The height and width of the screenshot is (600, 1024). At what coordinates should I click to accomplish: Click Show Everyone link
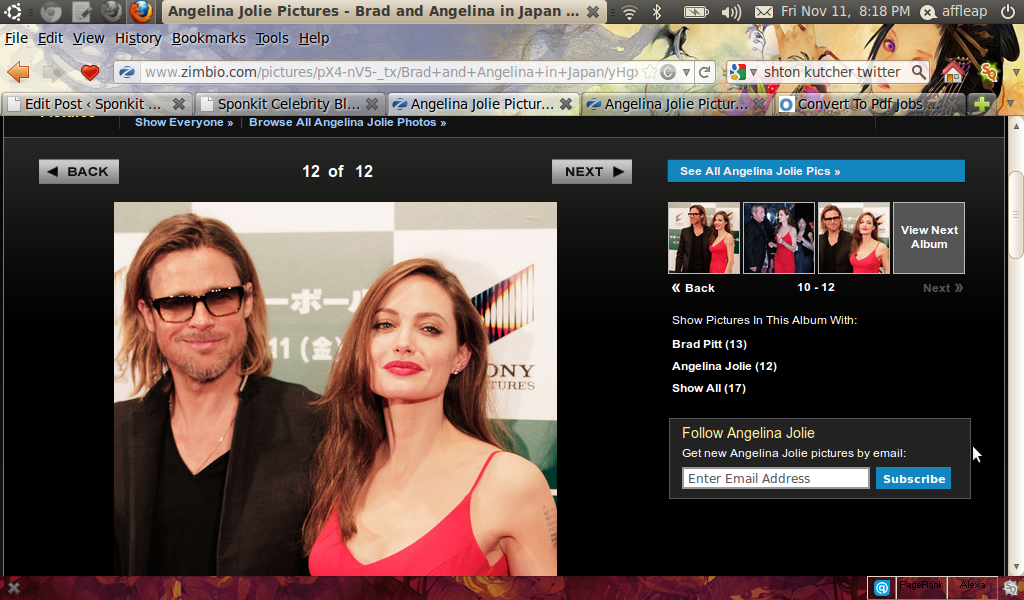(x=184, y=122)
